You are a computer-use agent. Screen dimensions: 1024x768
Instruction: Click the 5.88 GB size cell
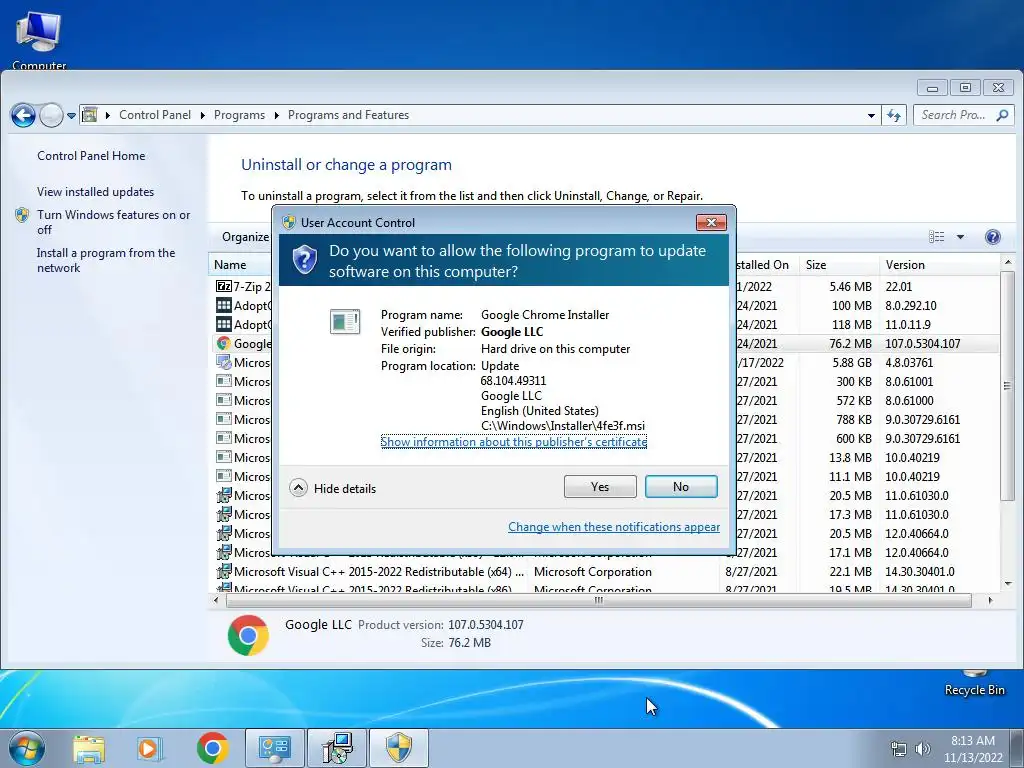pos(850,362)
